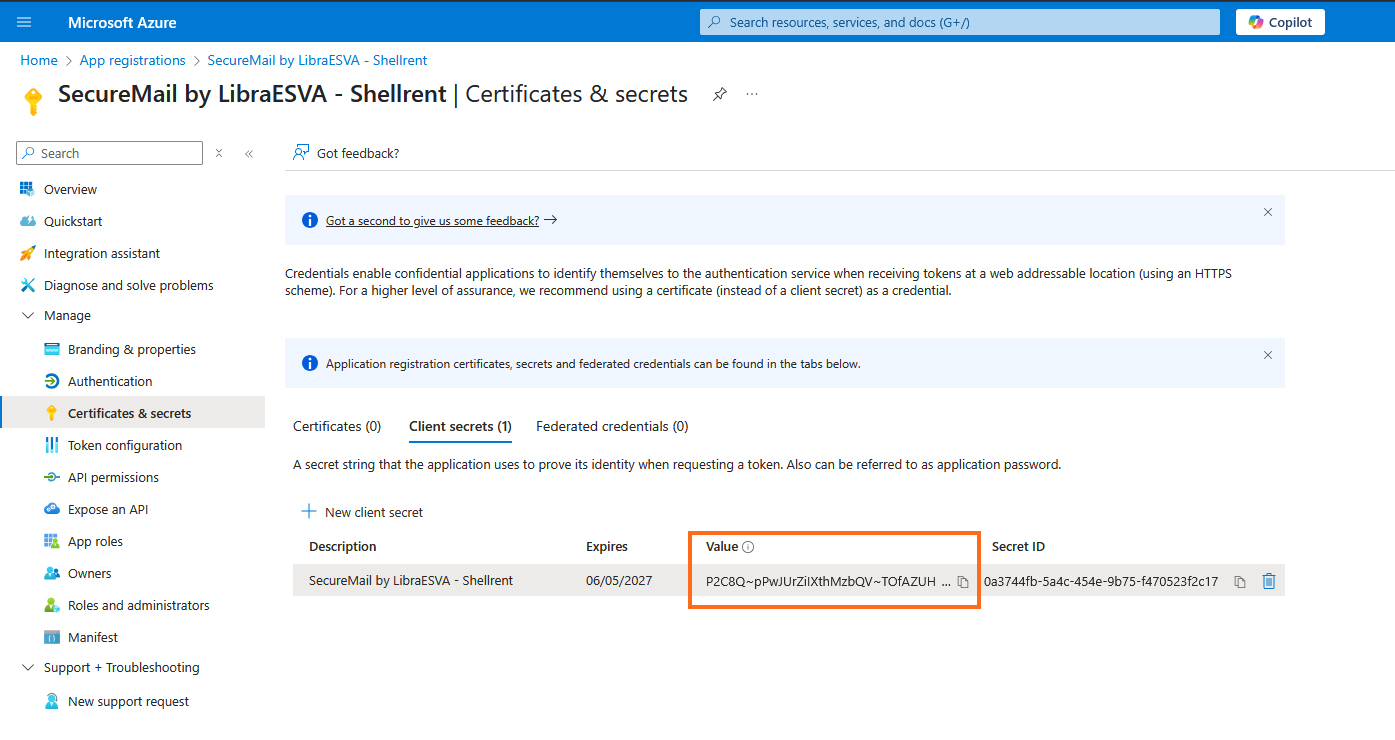Click the New support request icon
This screenshot has width=1395, height=740.
[51, 701]
